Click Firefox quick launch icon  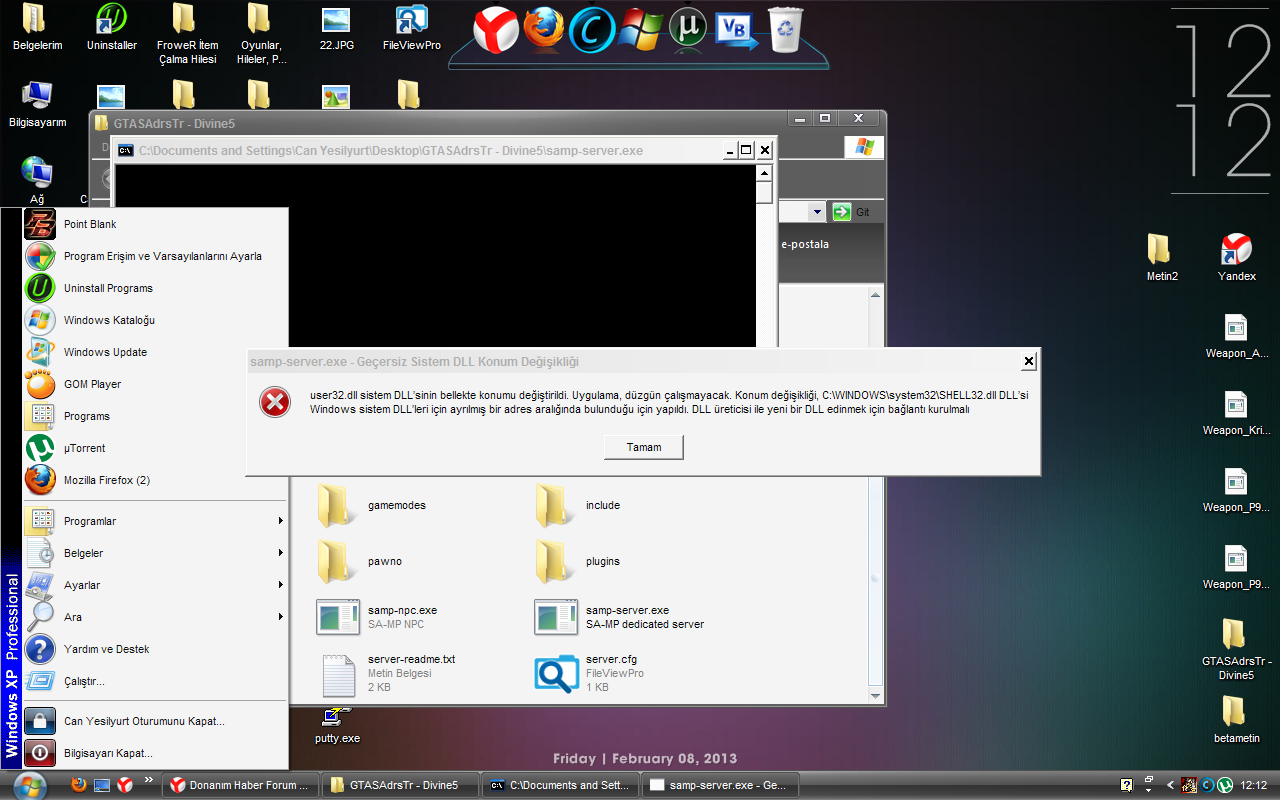pos(79,785)
